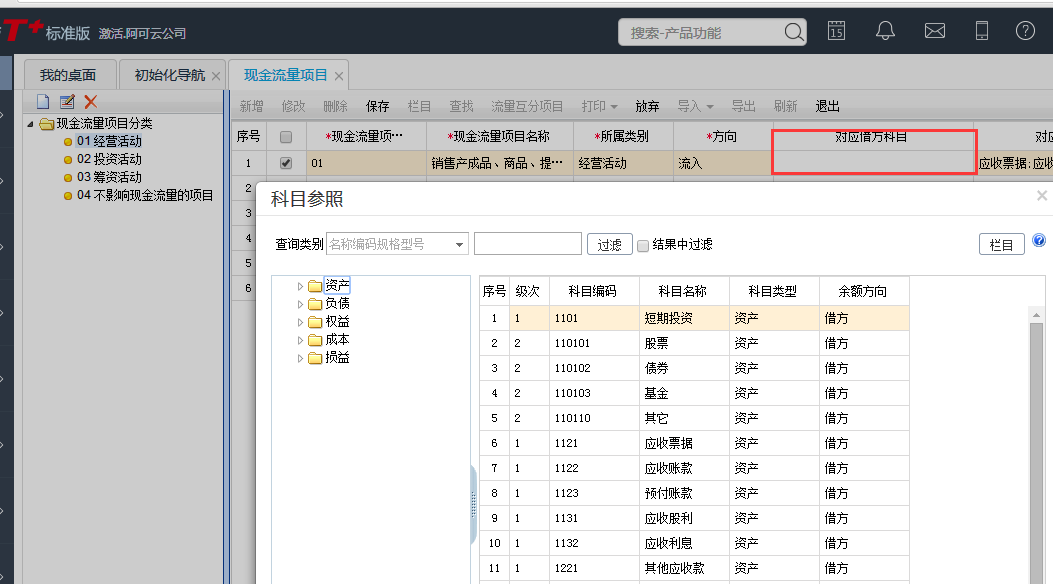Enable the 结果中过滤 checkbox
The width and height of the screenshot is (1053, 584).
pyautogui.click(x=642, y=243)
